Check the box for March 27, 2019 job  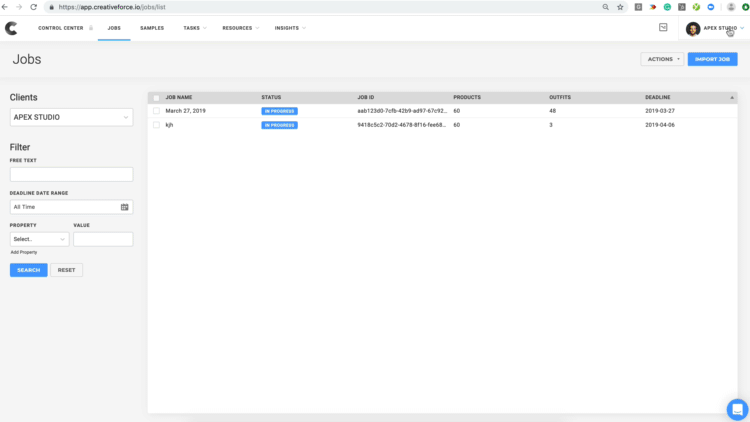[156, 111]
